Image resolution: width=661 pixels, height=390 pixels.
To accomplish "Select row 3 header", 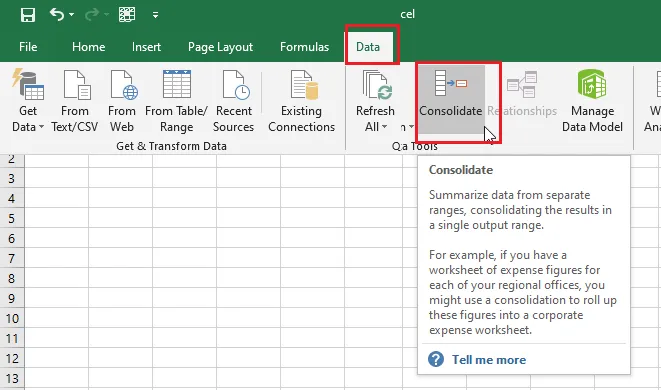I will click(12, 178).
